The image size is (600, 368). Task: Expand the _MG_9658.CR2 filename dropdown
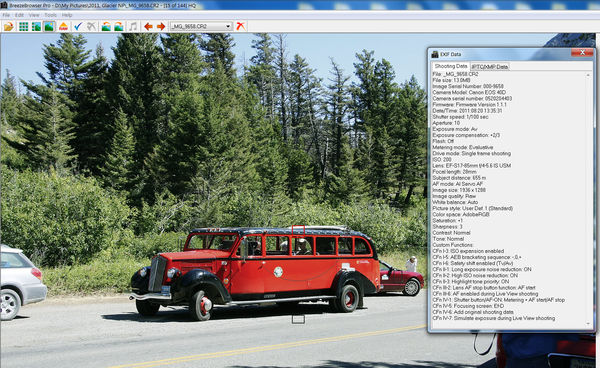point(228,26)
